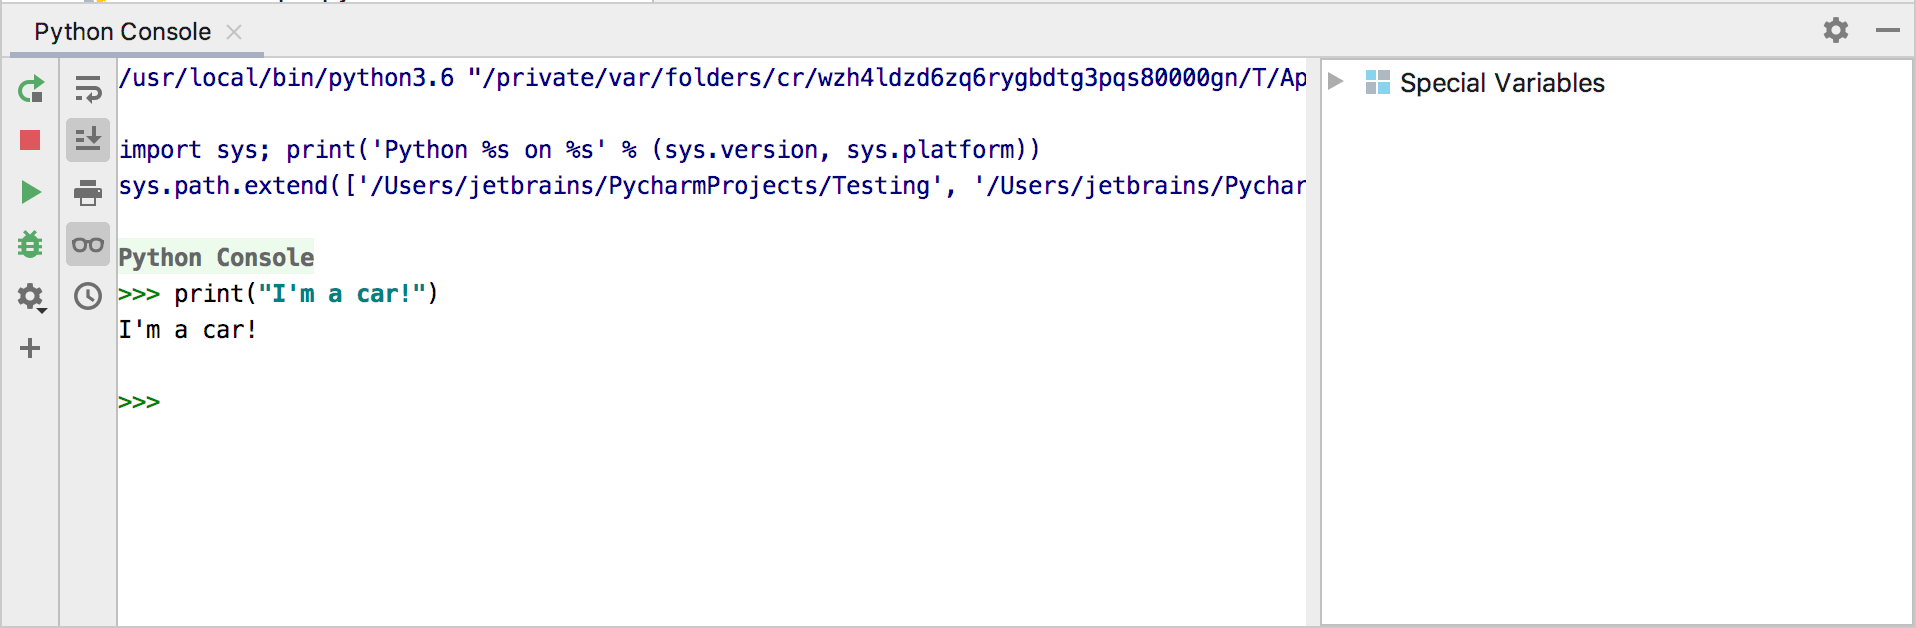Viewport: 1916px width, 628px height.
Task: Rerun the Python console
Action: pyautogui.click(x=31, y=89)
